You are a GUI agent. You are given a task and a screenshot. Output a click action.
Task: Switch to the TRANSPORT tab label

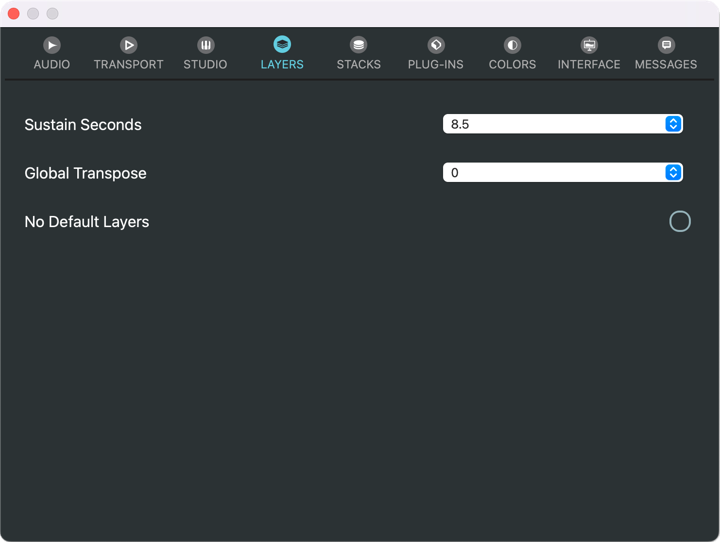(x=128, y=65)
